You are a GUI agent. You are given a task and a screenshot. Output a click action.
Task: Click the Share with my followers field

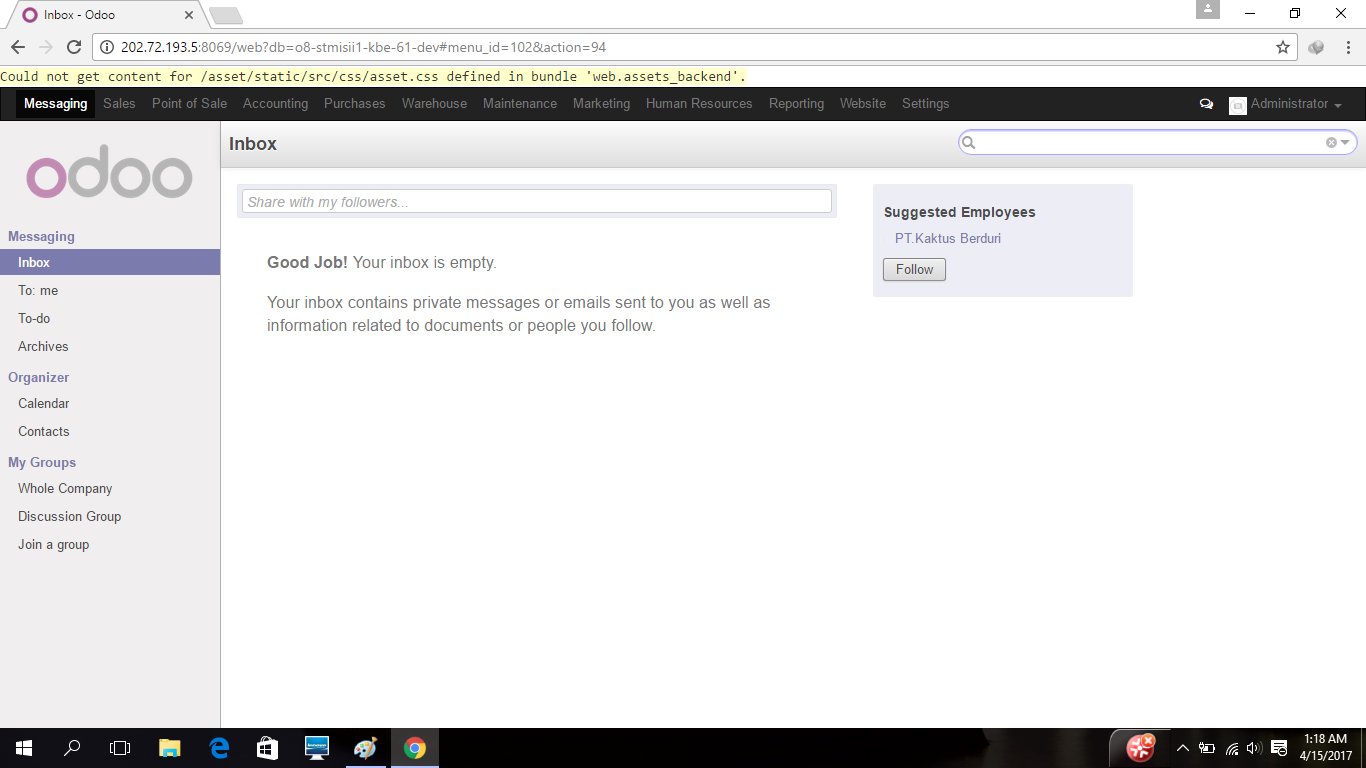point(536,201)
